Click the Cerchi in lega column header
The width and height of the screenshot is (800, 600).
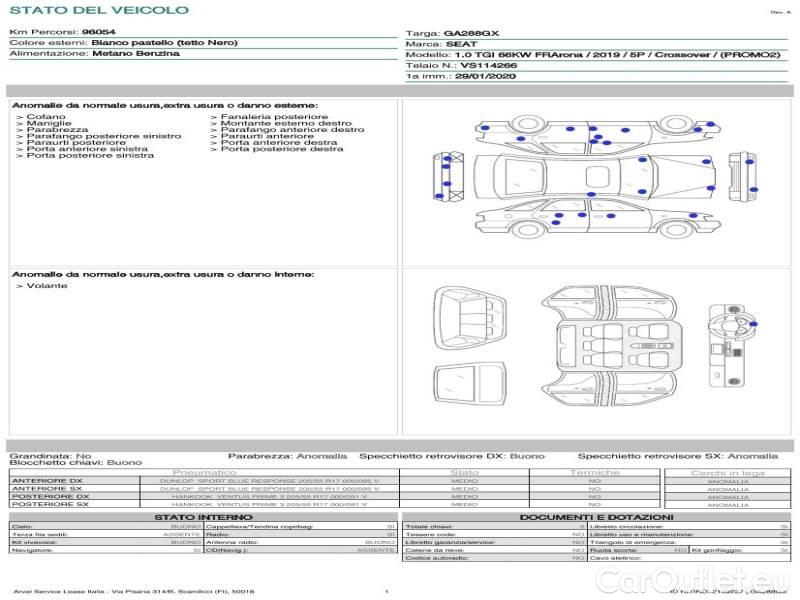[x=727, y=472]
